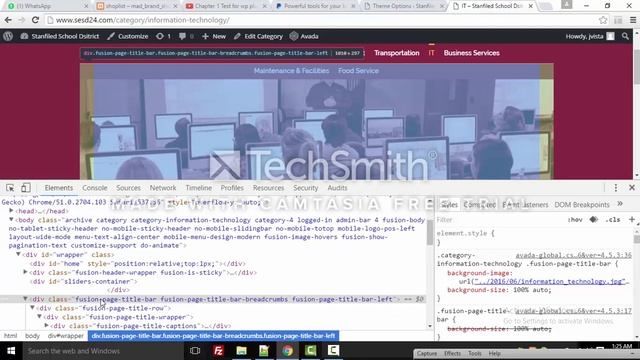Image resolution: width=640 pixels, height=360 pixels.
Task: Collapse the div#wrapper node
Action: click(x=18, y=254)
